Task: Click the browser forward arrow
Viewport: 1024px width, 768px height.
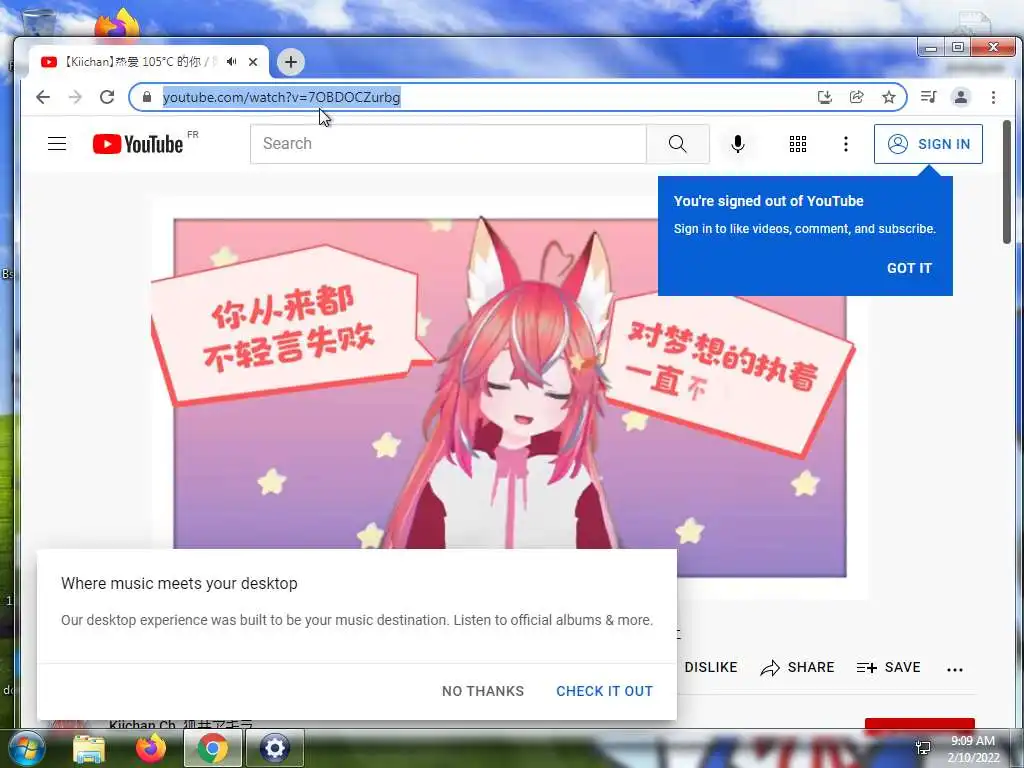Action: [75, 97]
